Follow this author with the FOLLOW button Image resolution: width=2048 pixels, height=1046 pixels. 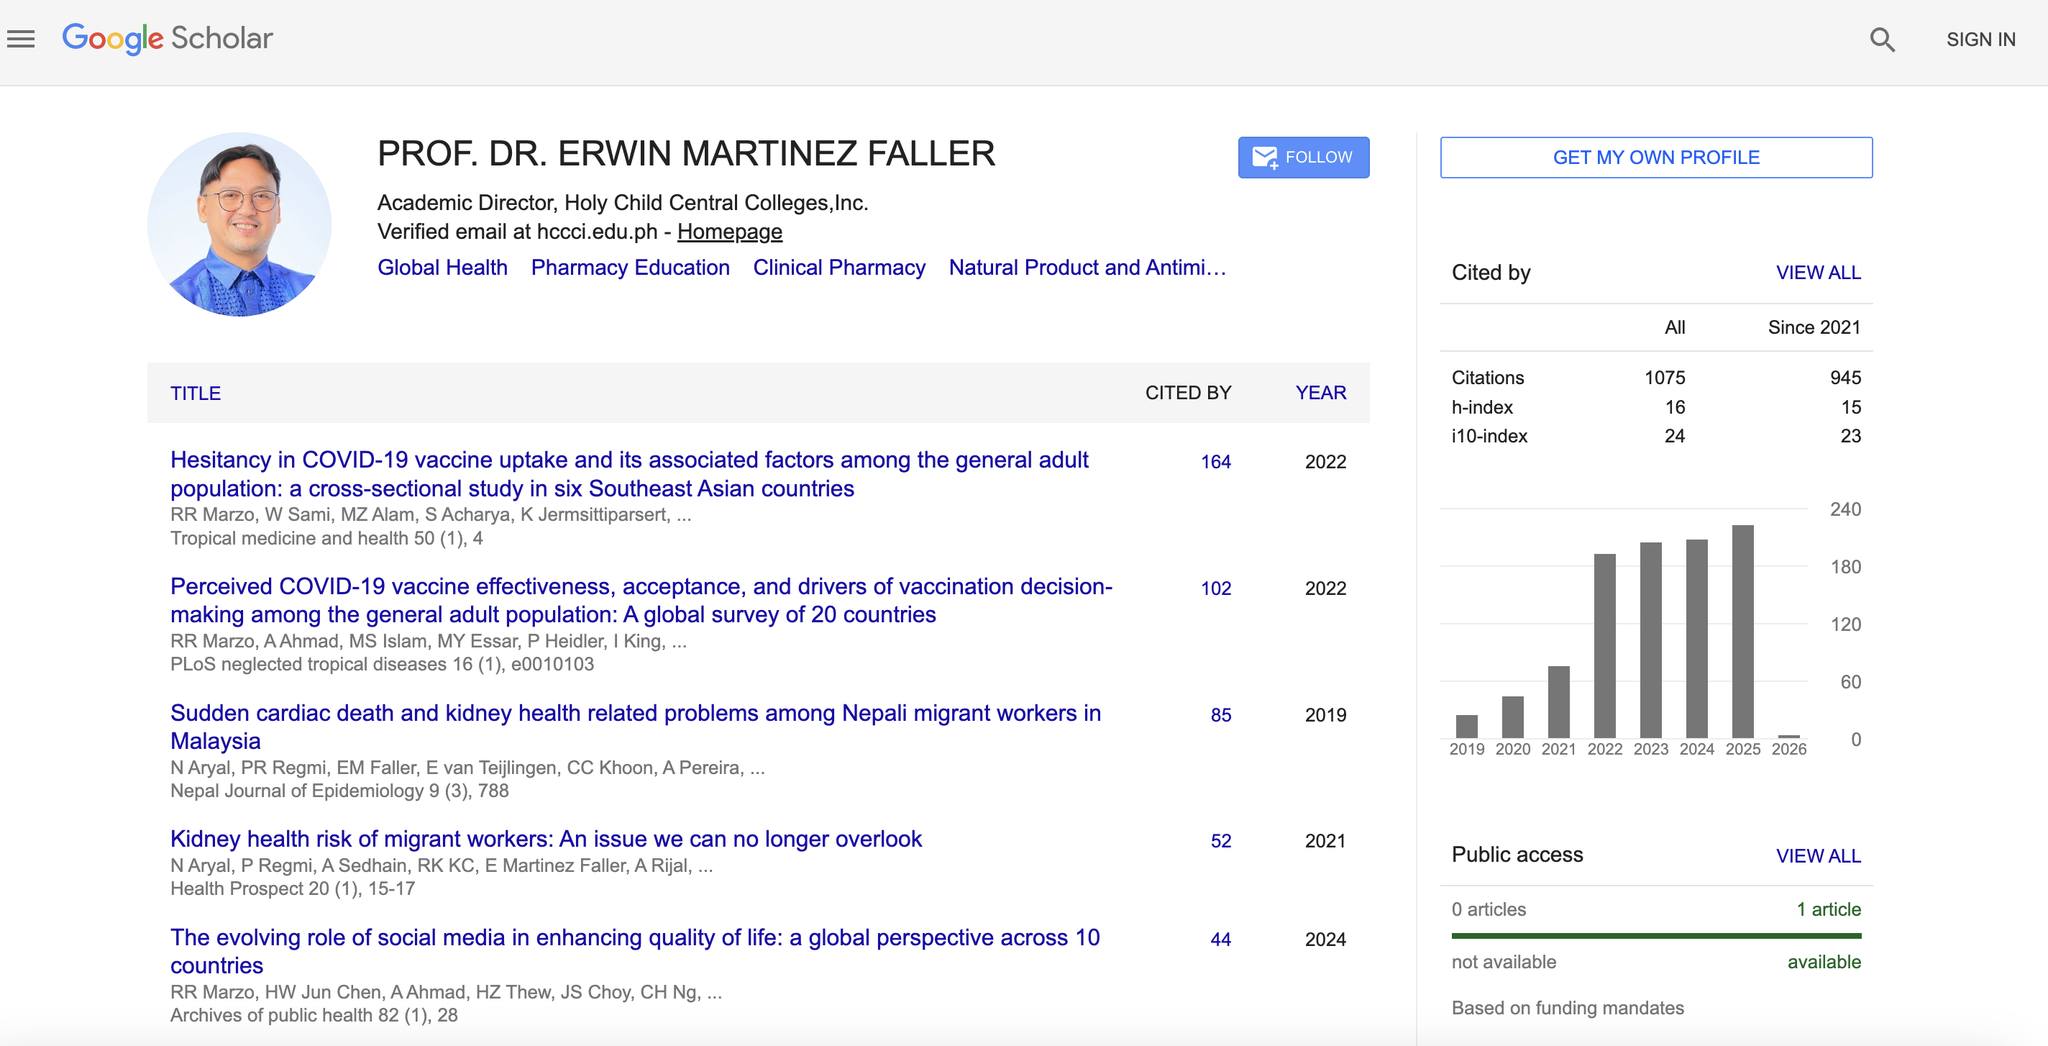click(1303, 157)
